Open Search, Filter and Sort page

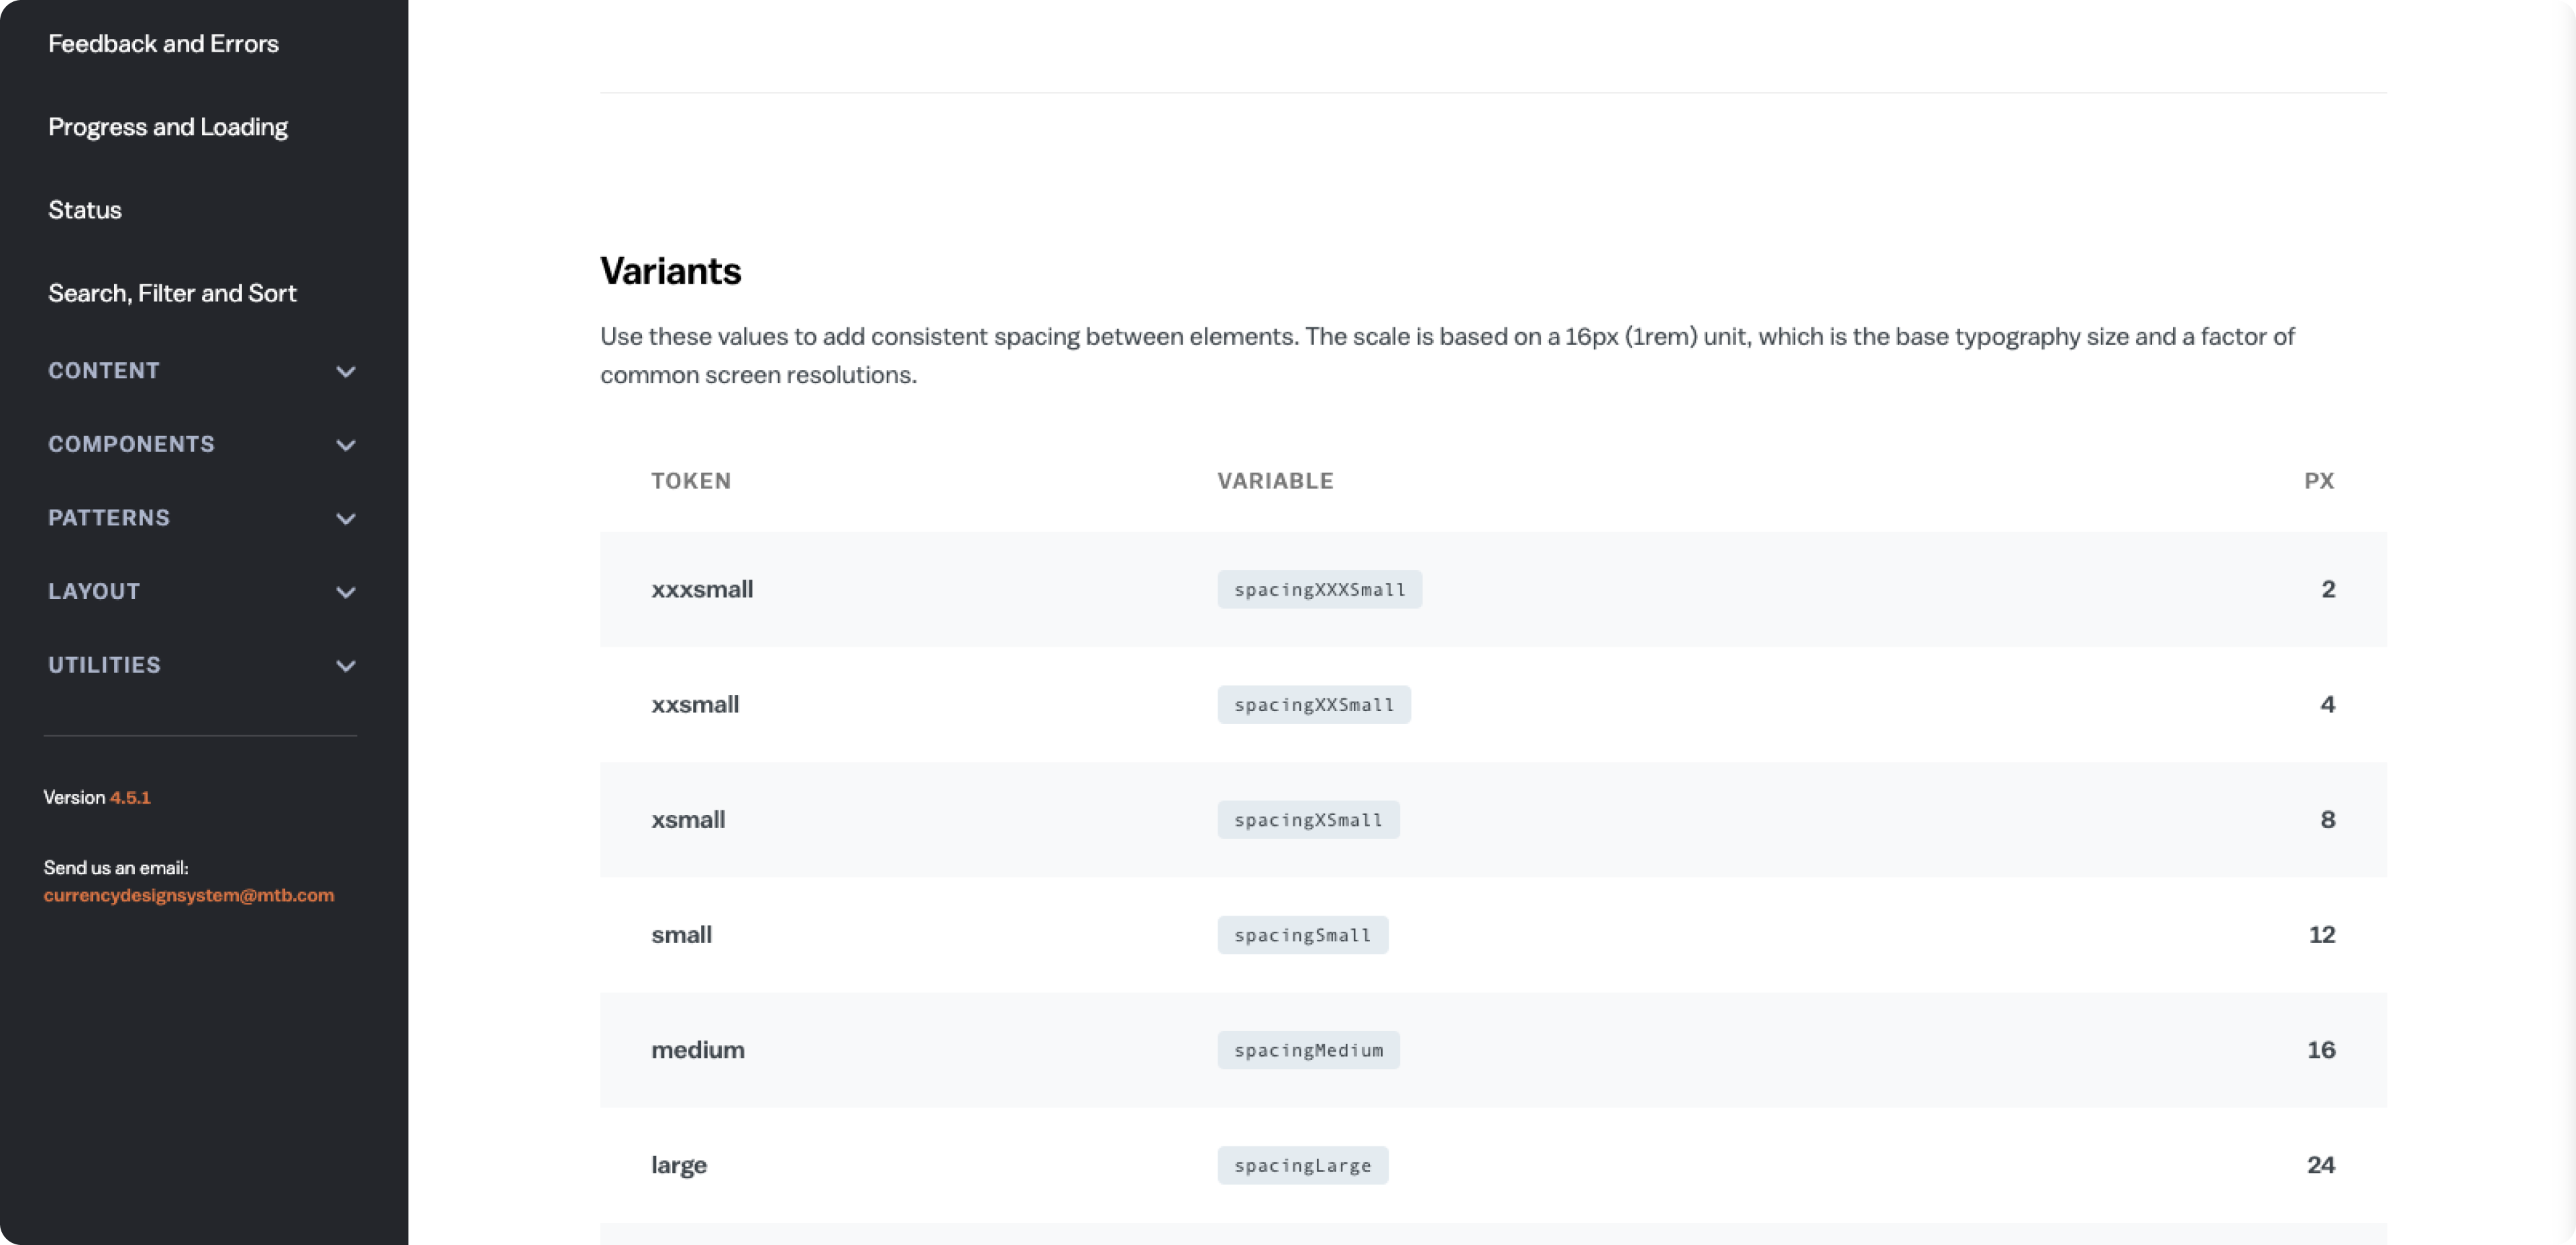pyautogui.click(x=172, y=293)
